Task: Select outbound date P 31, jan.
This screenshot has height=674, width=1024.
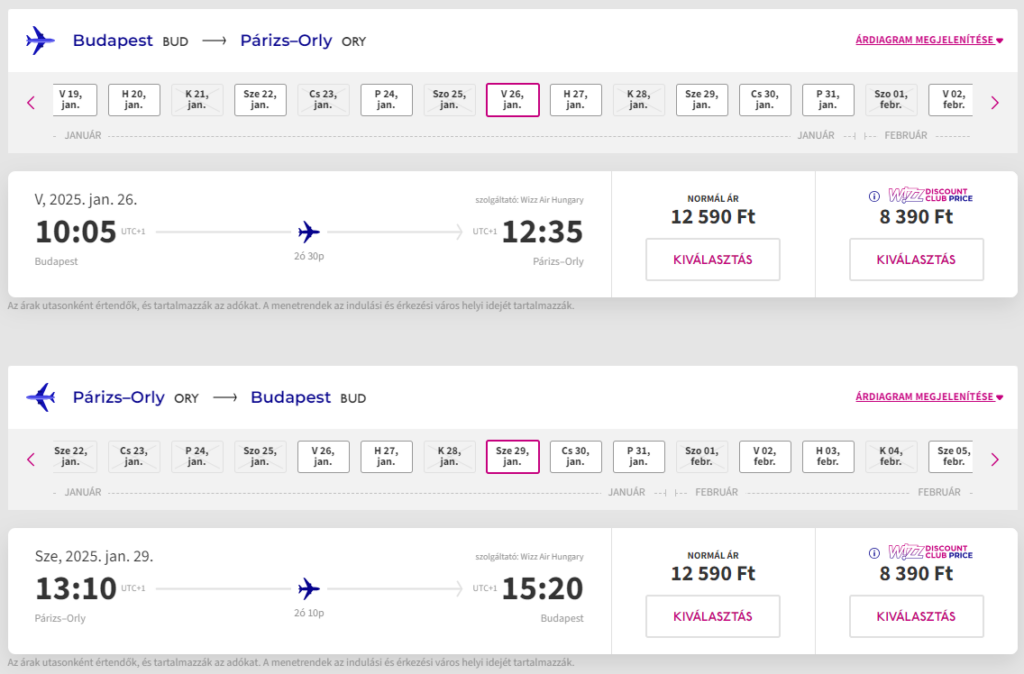Action: tap(827, 100)
